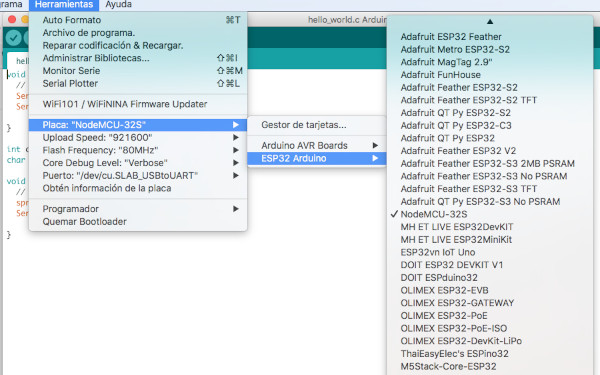Choose MH ET LIVE ESP32DevKIT
Screen dimensions: 600x375
pos(490,227)
